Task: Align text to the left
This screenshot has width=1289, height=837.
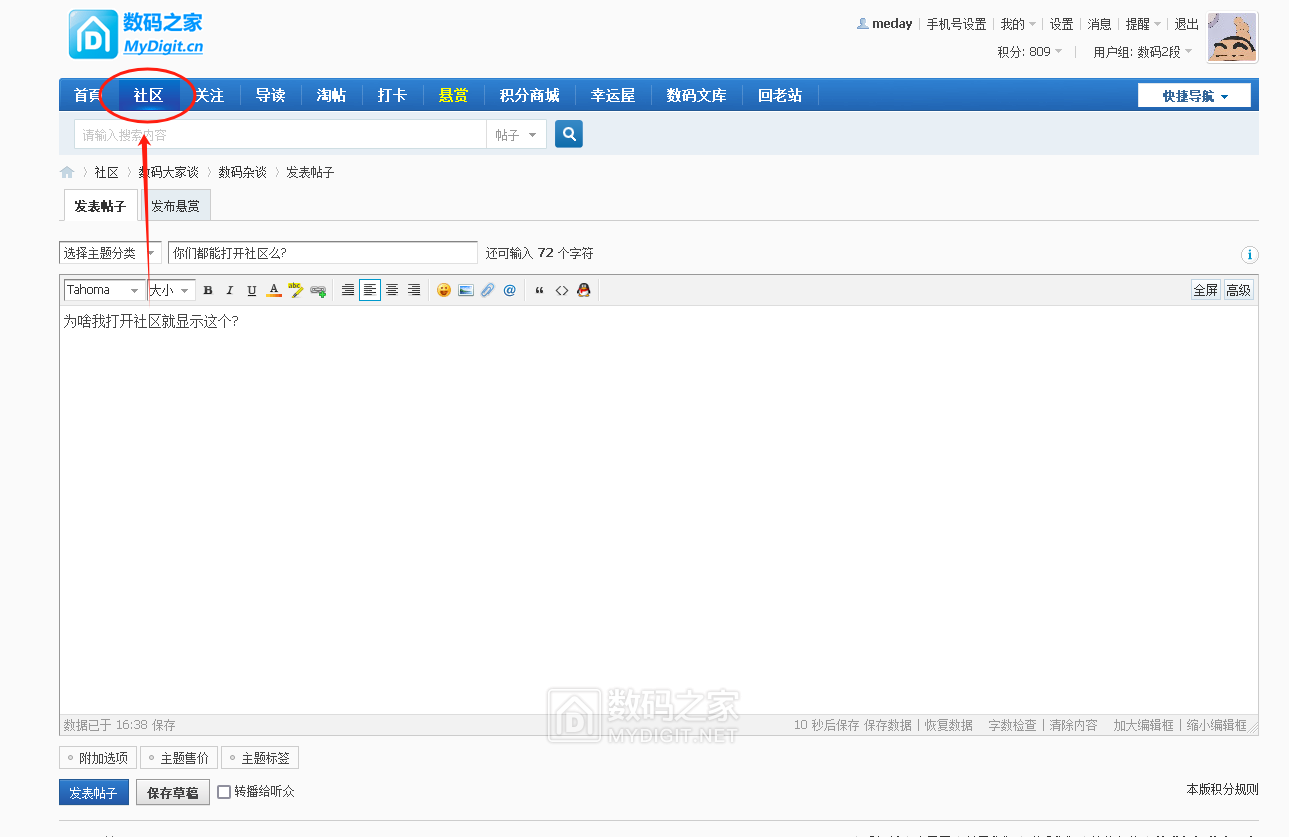Action: pos(370,290)
